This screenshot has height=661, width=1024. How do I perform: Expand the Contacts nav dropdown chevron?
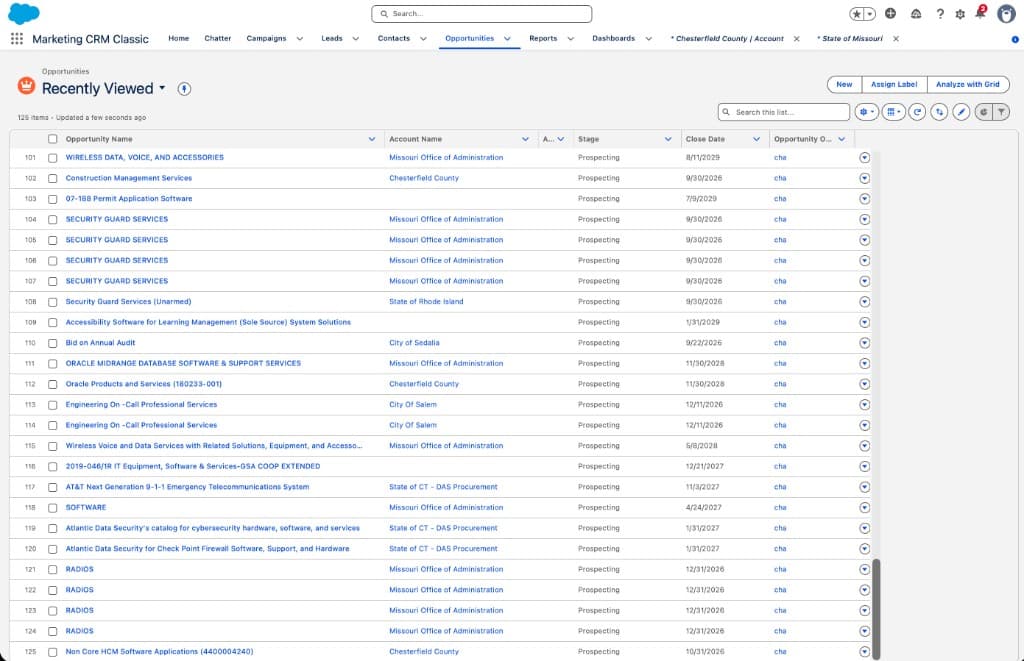(423, 39)
